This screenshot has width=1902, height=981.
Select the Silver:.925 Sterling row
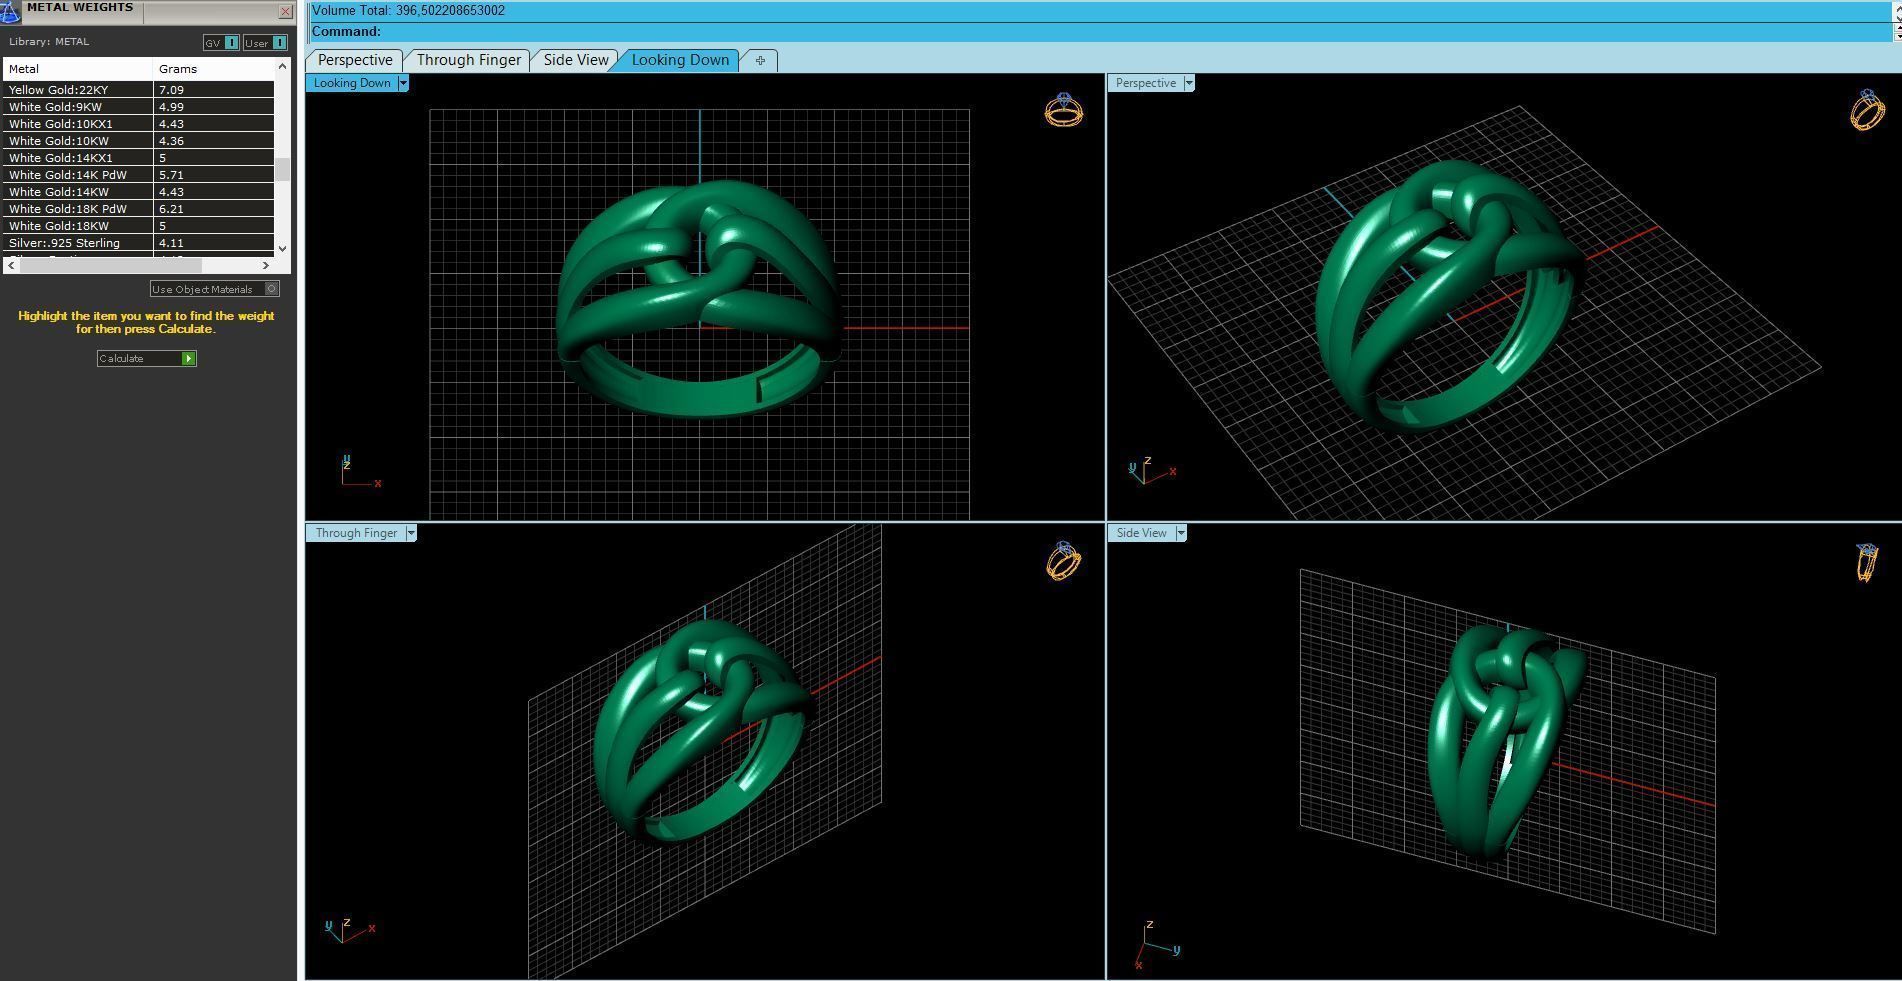pyautogui.click(x=139, y=243)
